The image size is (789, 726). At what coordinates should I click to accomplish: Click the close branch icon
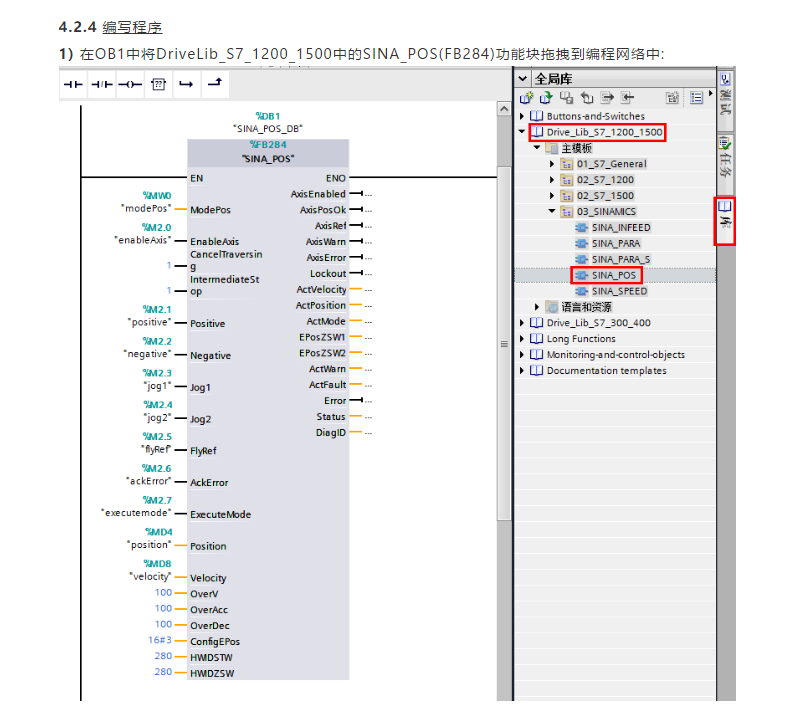[x=213, y=85]
